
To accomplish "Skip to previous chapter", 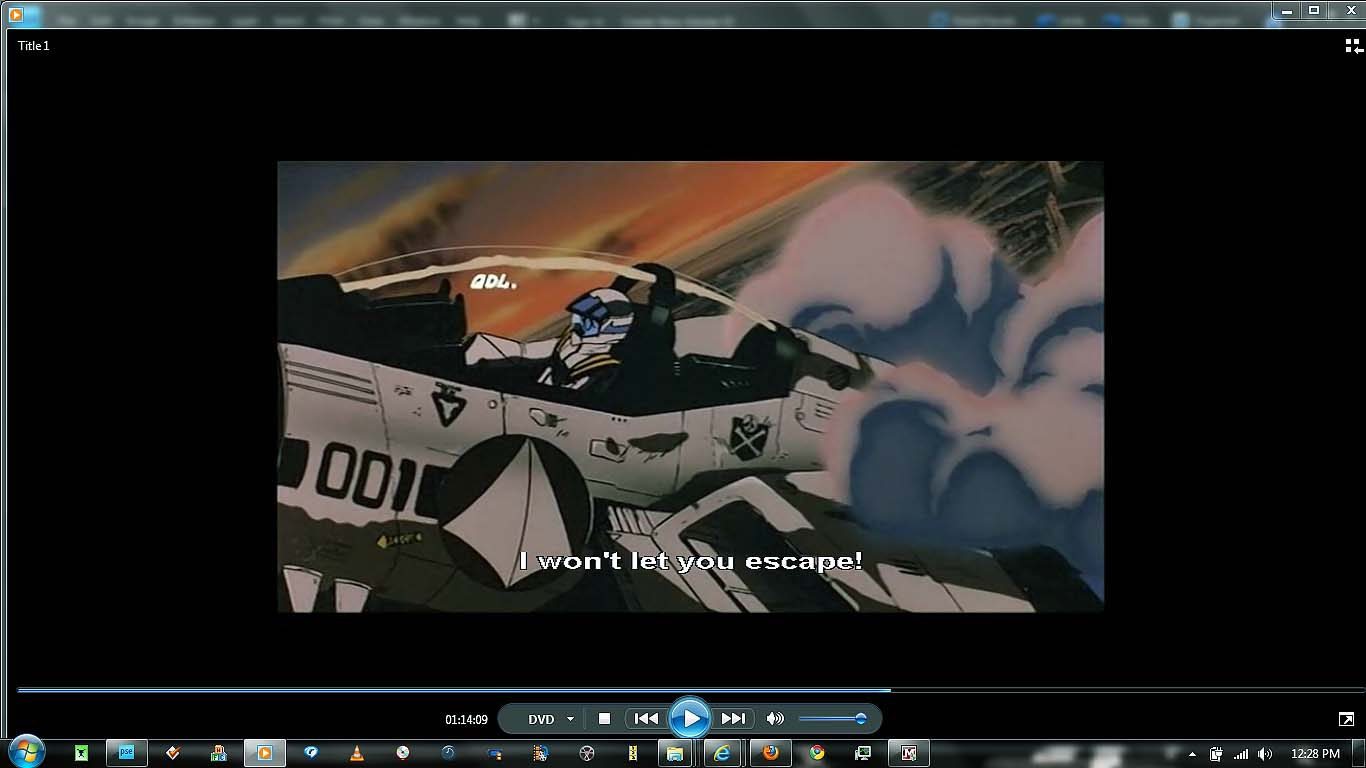I will click(646, 718).
